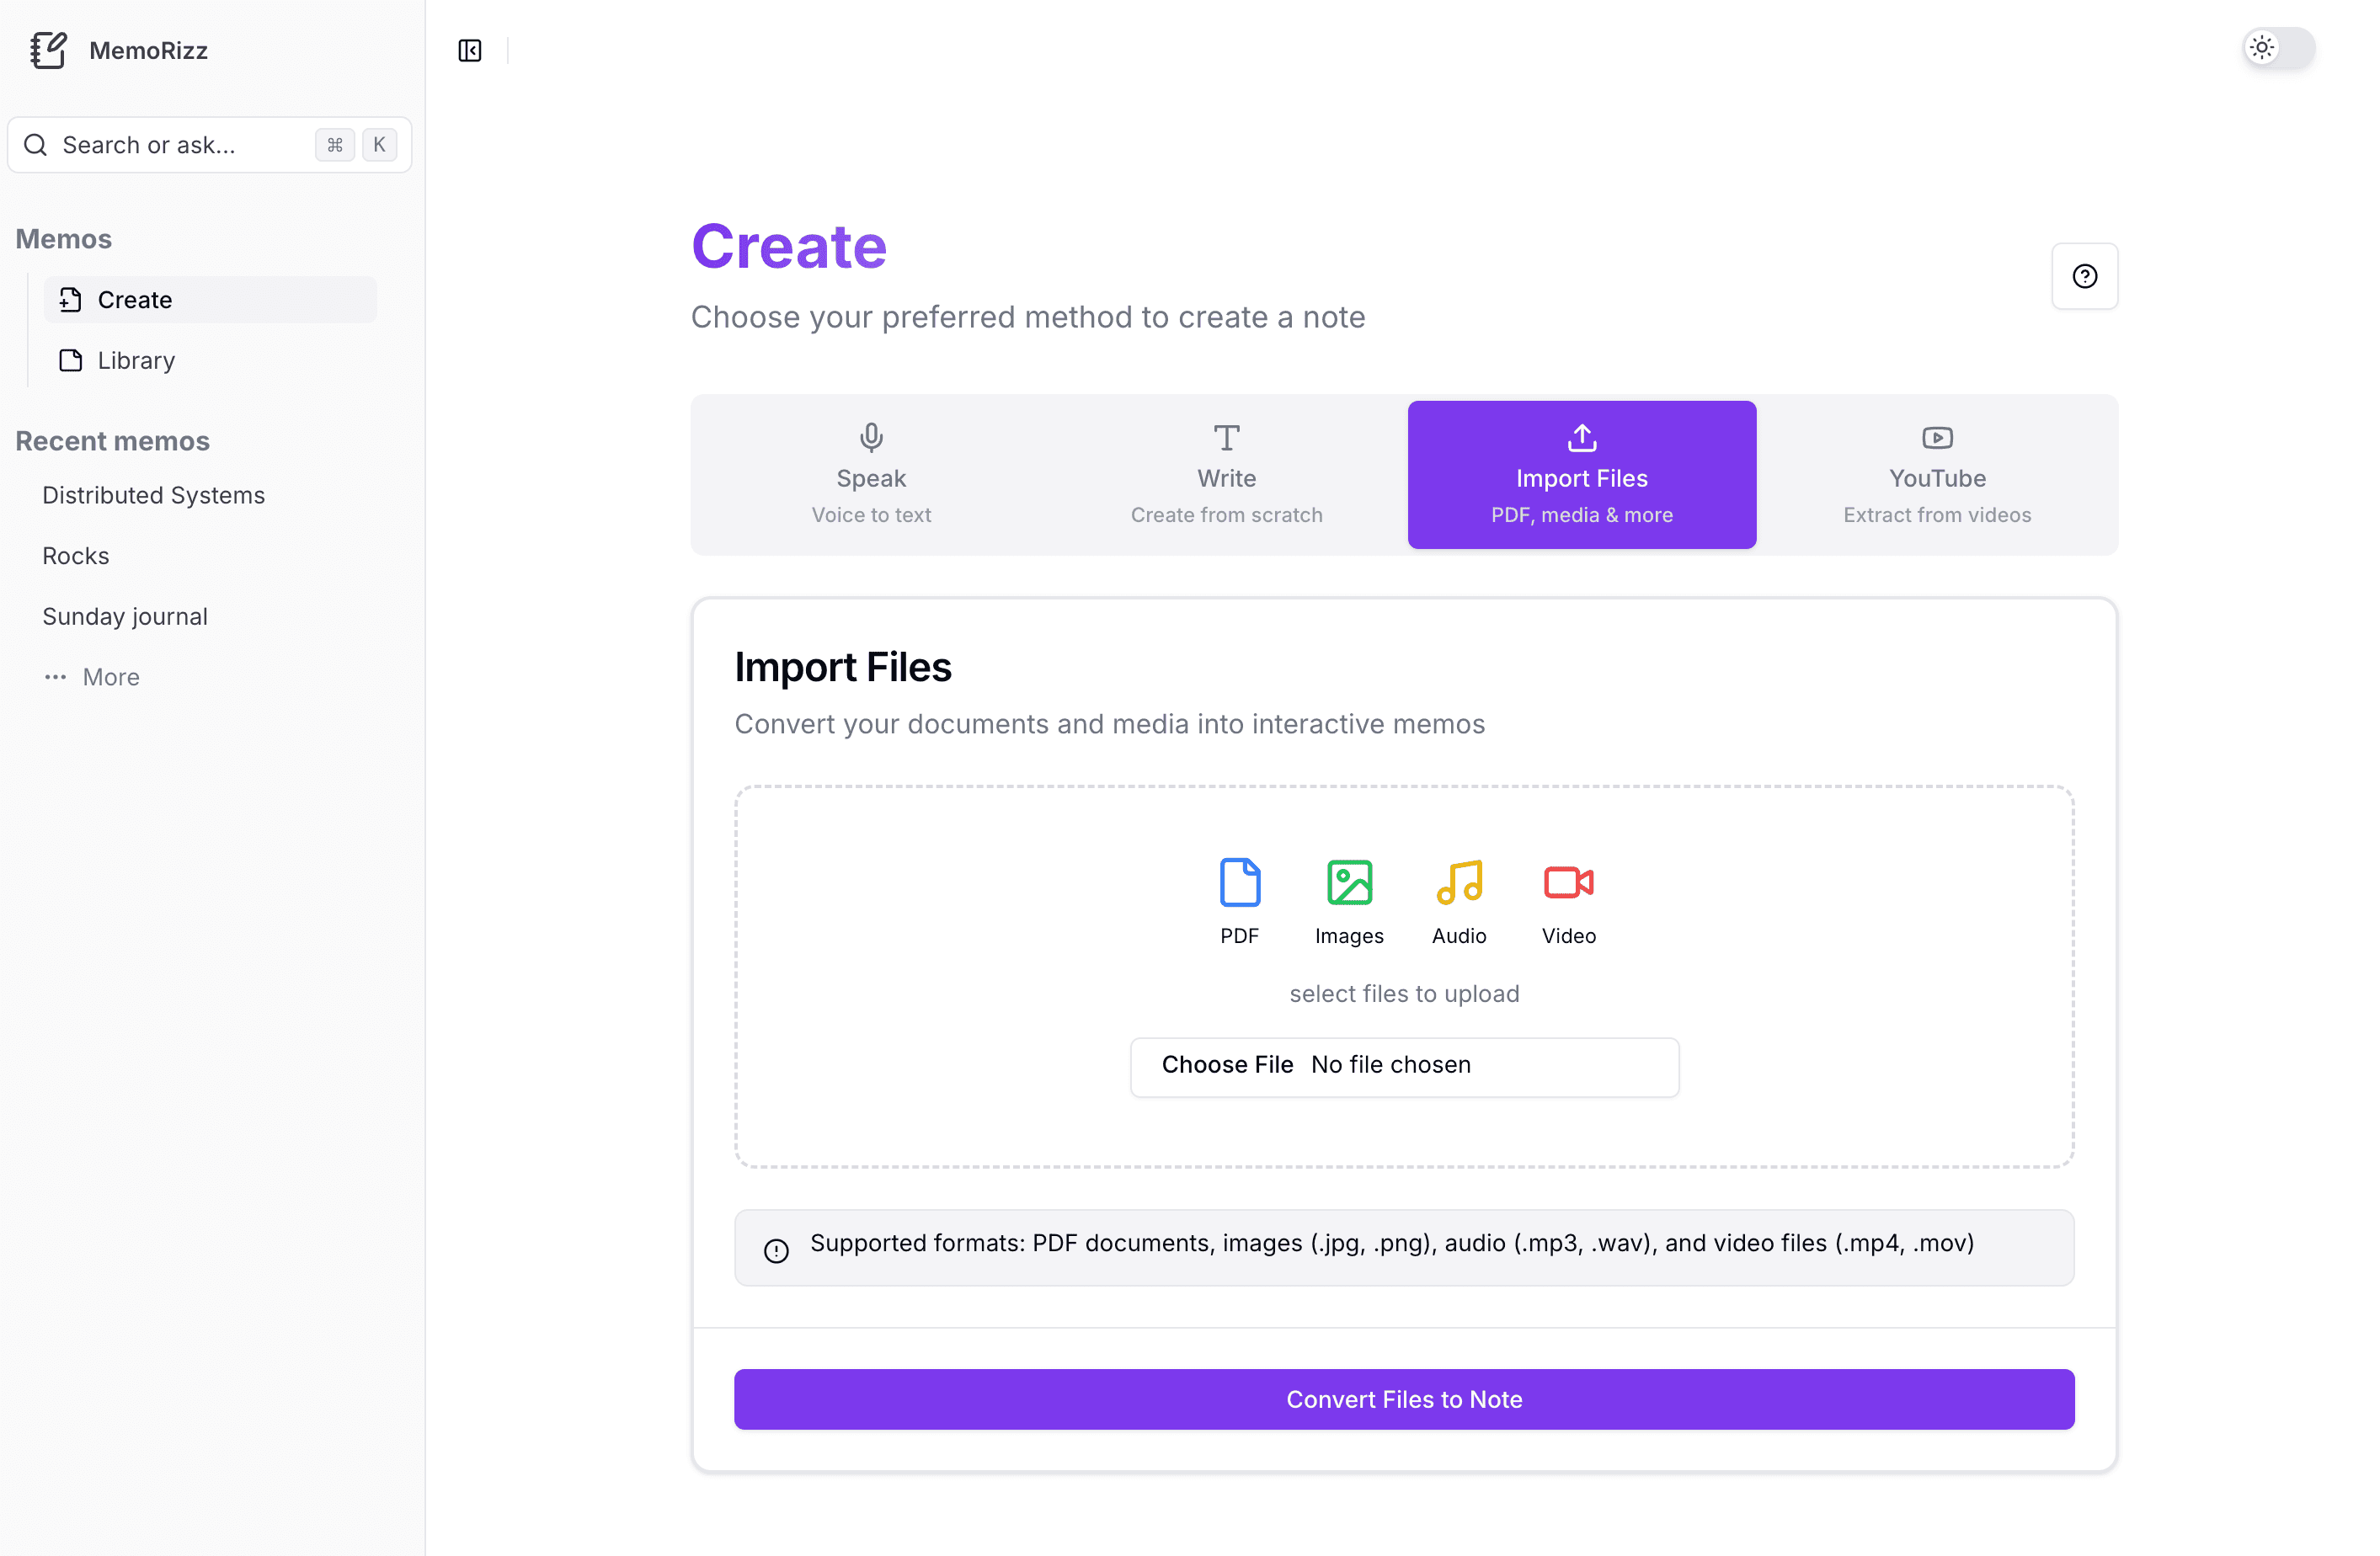Click the Choose File button
Screen dimensions: 2380x1556
[x=1227, y=1065]
